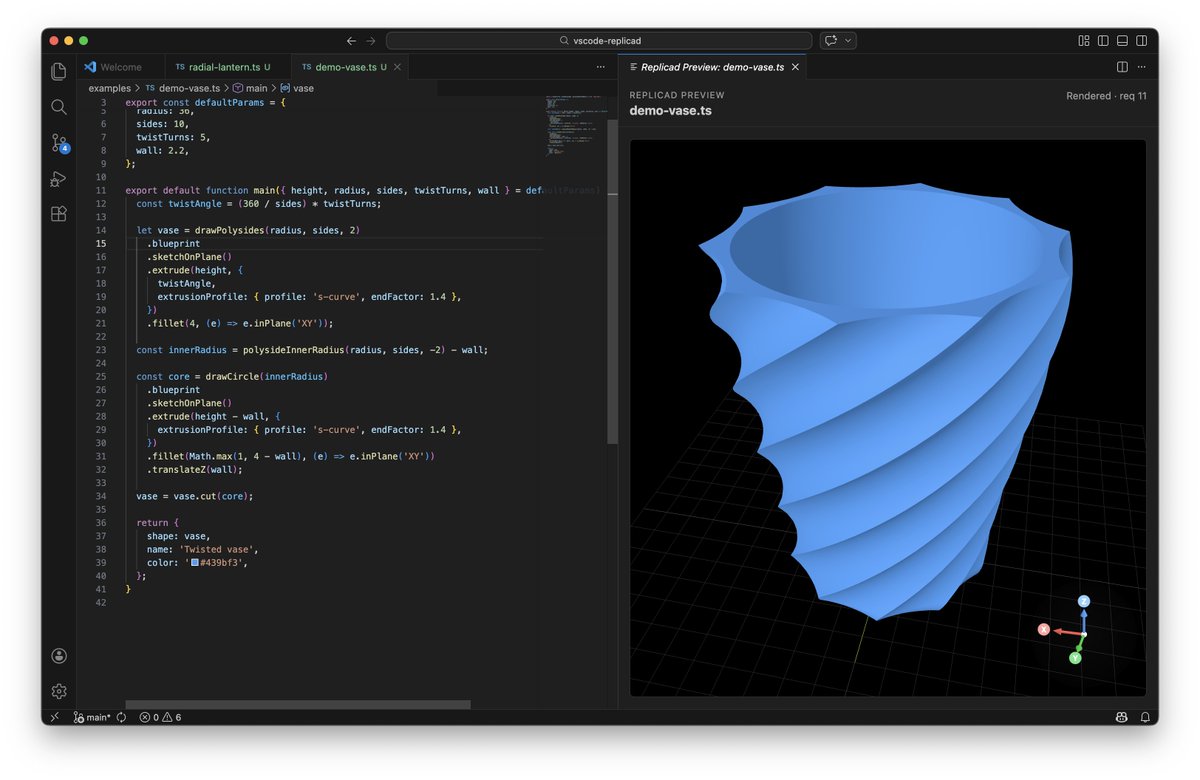1200x780 pixels.
Task: Open the remote window indicator in status bar
Action: pos(54,717)
